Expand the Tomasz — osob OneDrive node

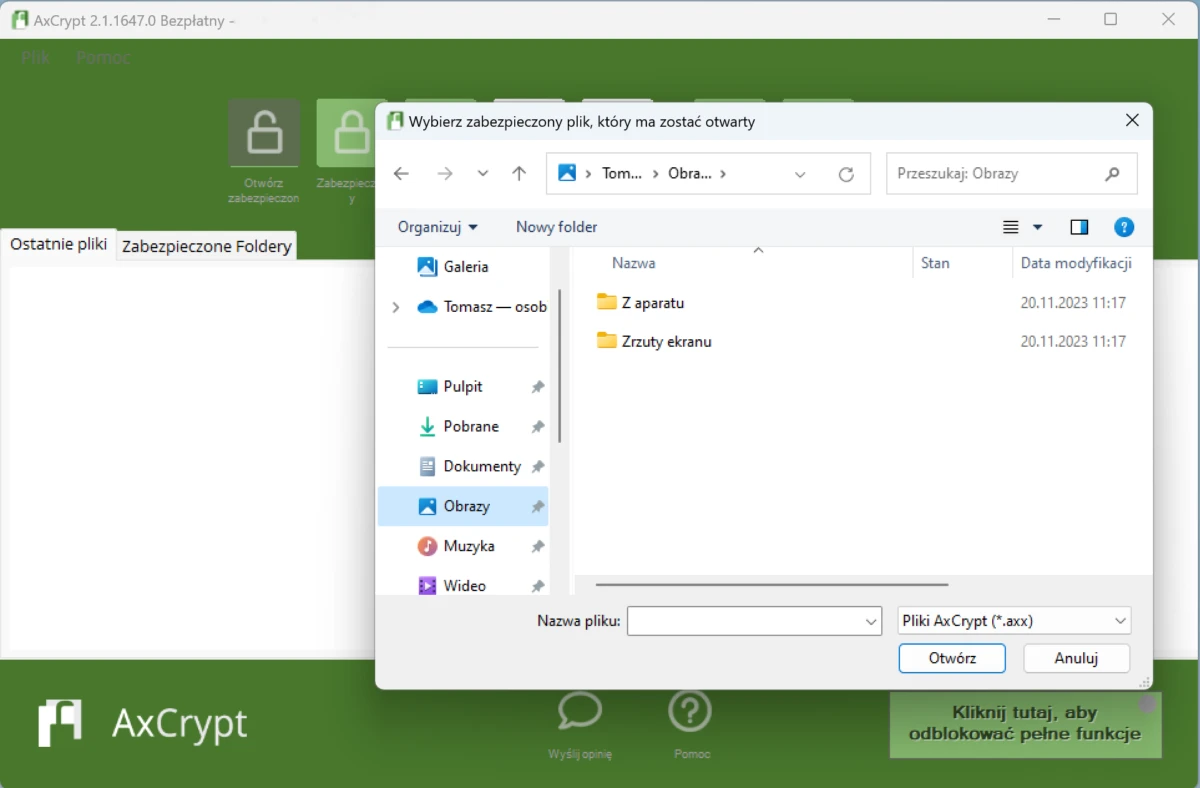point(395,307)
